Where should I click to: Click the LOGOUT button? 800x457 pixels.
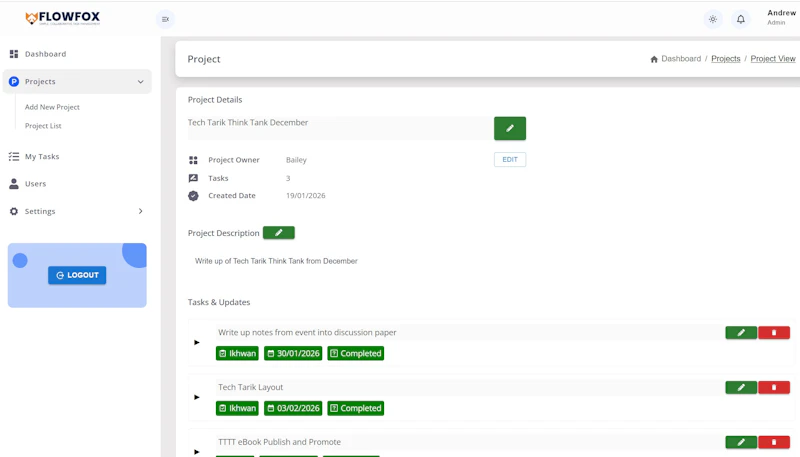pyautogui.click(x=77, y=275)
